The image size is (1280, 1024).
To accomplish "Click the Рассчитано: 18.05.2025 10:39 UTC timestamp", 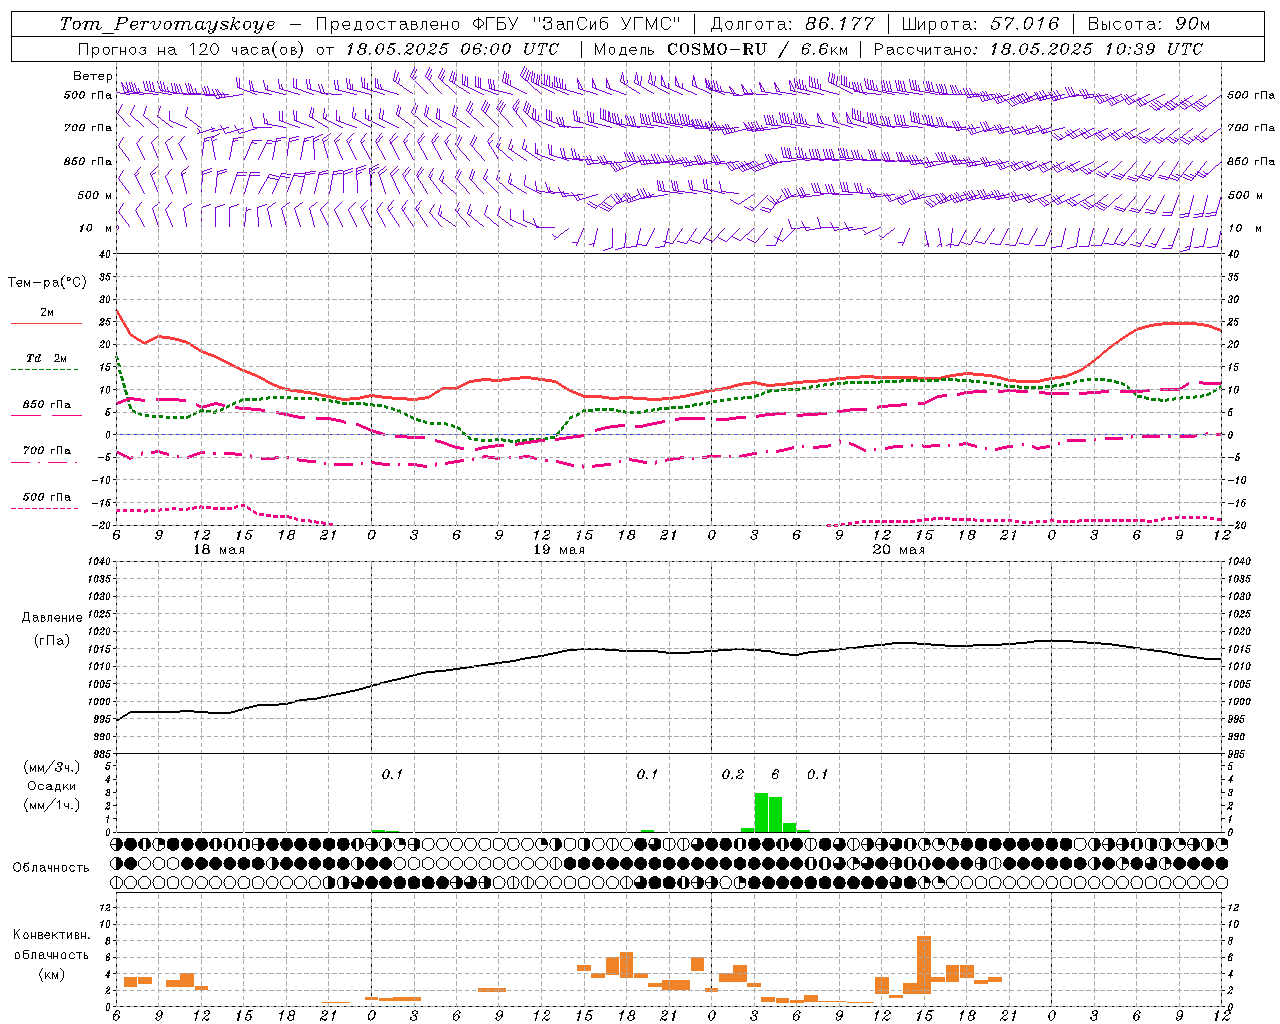I will (1038, 49).
